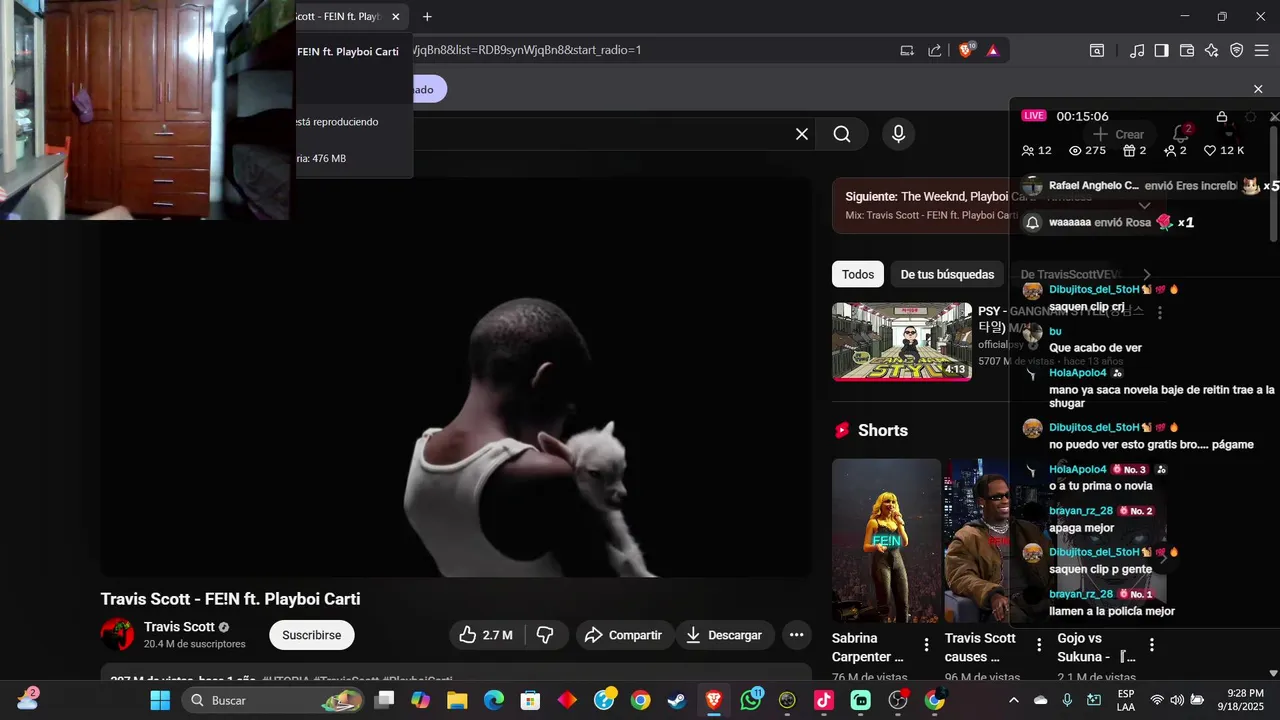
Task: Subscribe using the Suscribirse button
Action: click(x=311, y=635)
